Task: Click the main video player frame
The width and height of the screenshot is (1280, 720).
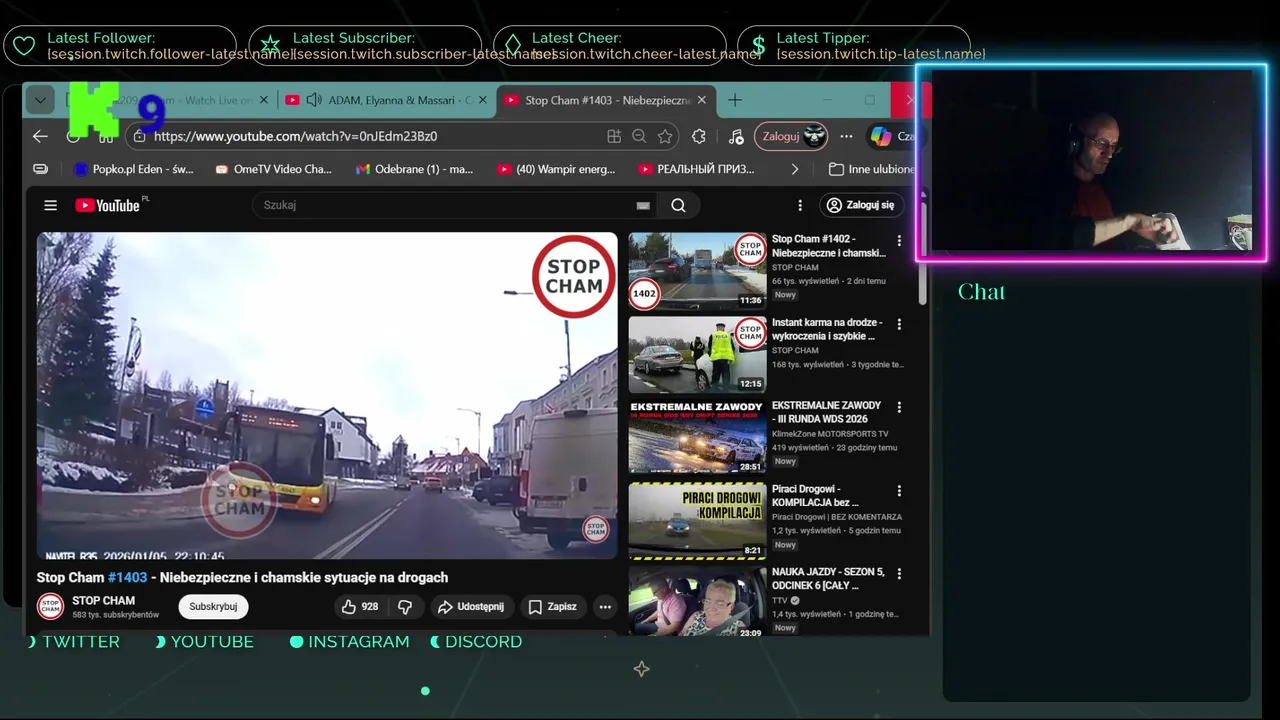Action: 327,395
